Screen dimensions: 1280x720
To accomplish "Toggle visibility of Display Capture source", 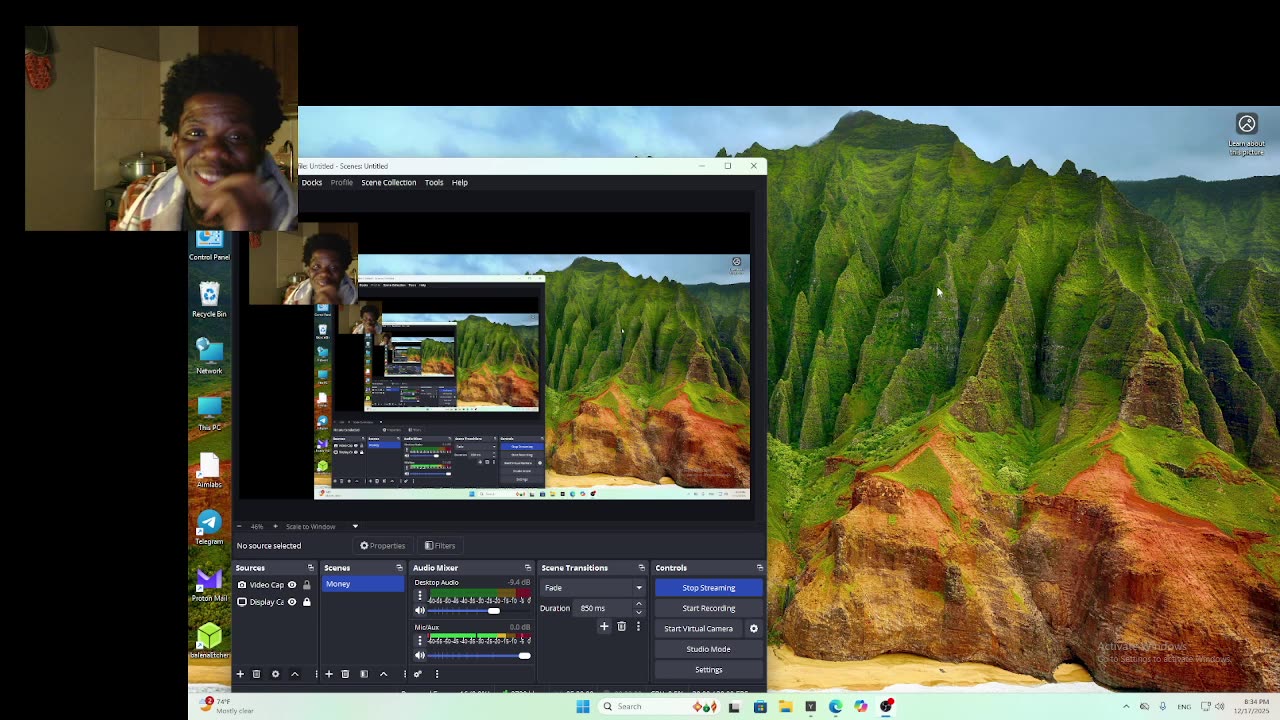I will tap(292, 602).
